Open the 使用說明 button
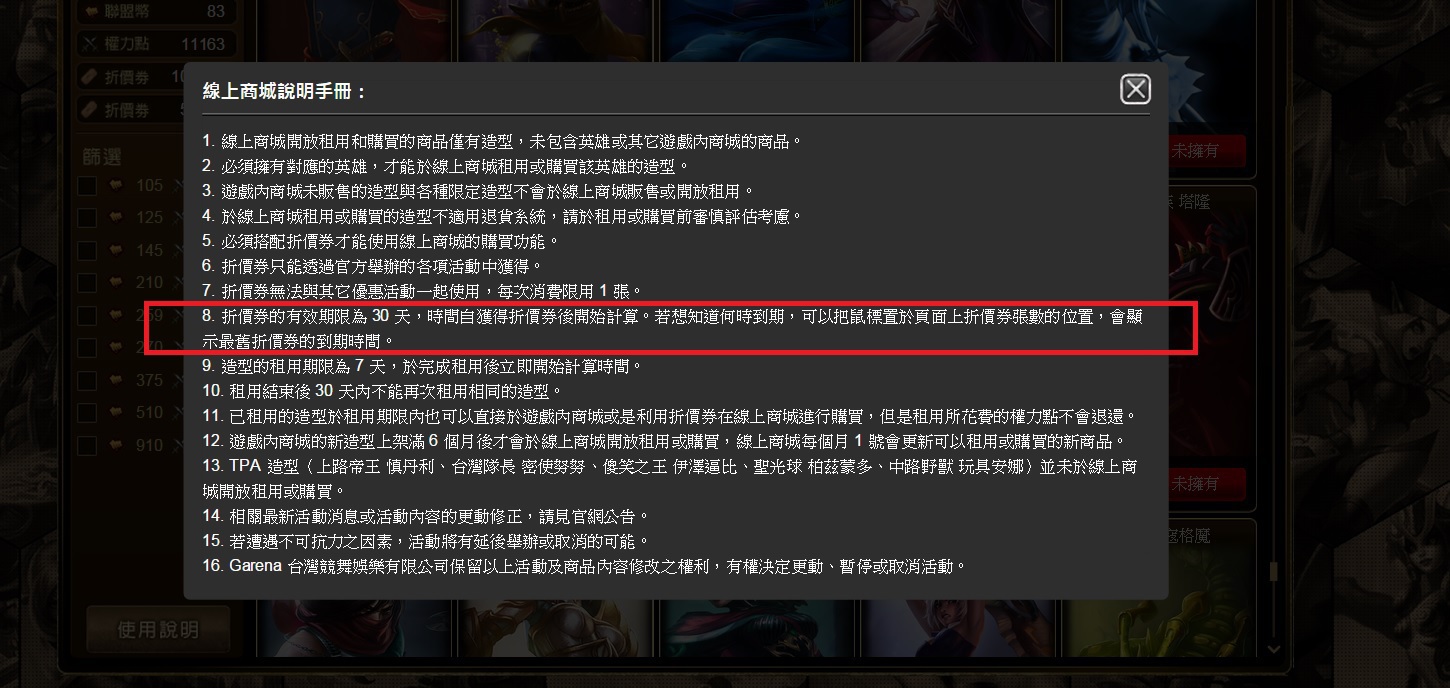Screen dimensions: 1450x688 point(158,629)
